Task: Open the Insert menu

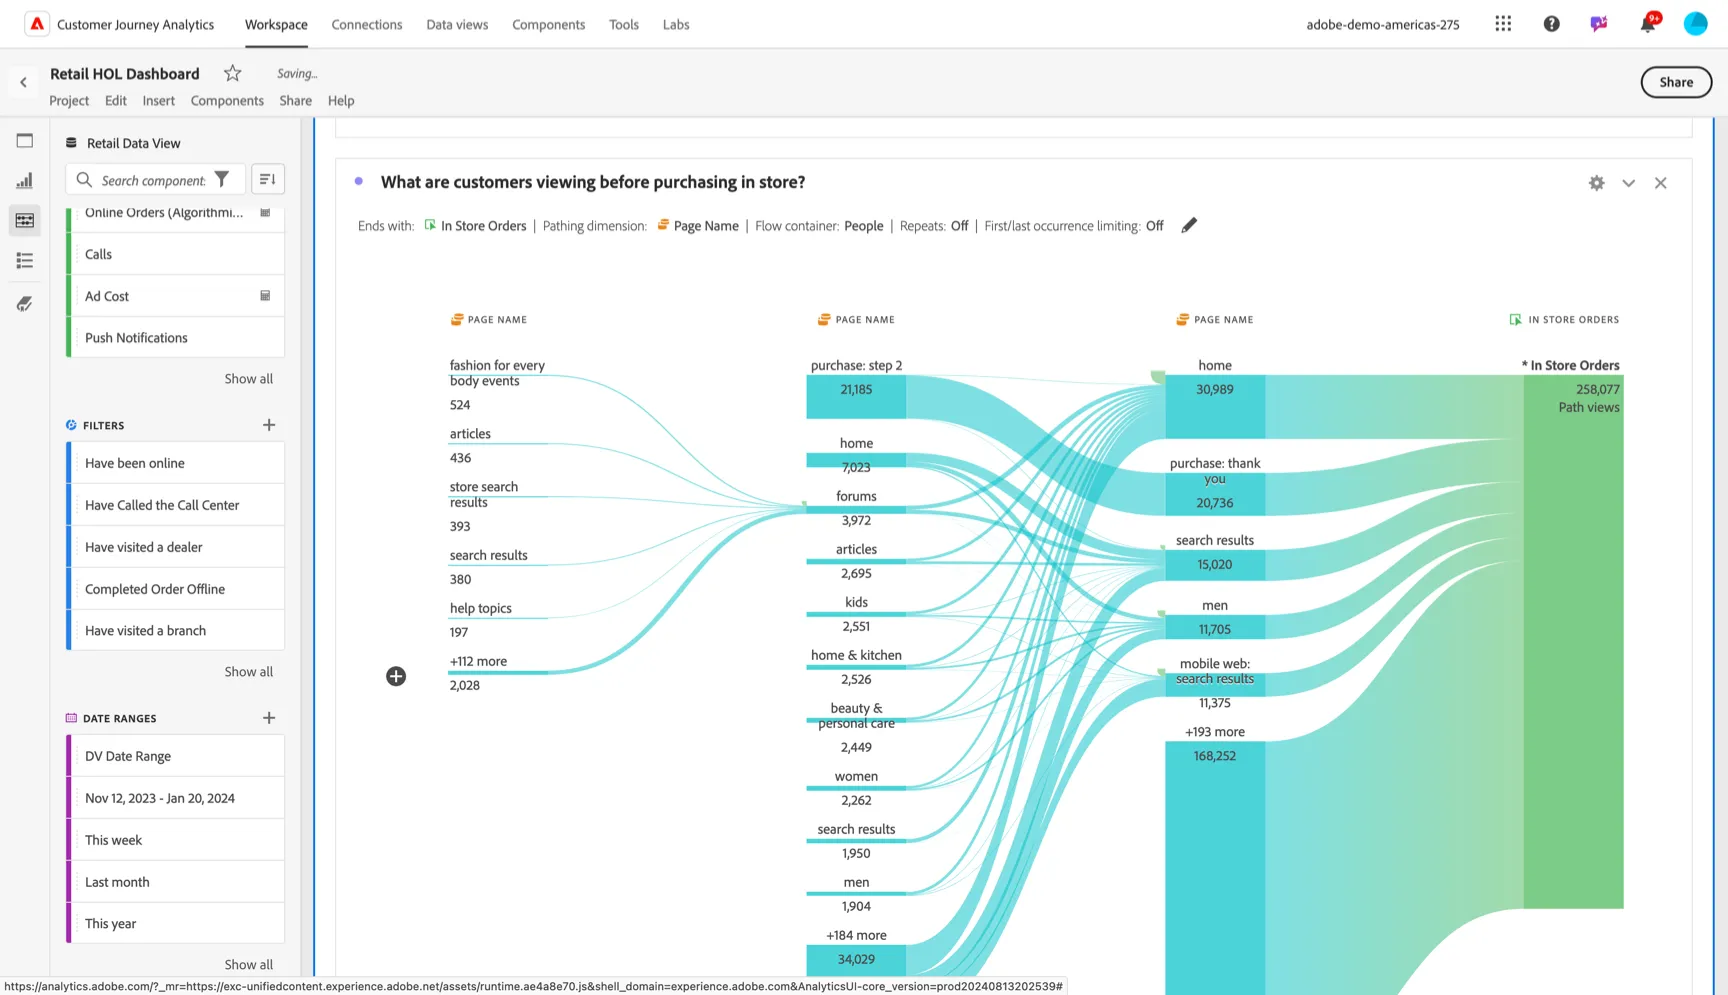Action: pos(158,100)
